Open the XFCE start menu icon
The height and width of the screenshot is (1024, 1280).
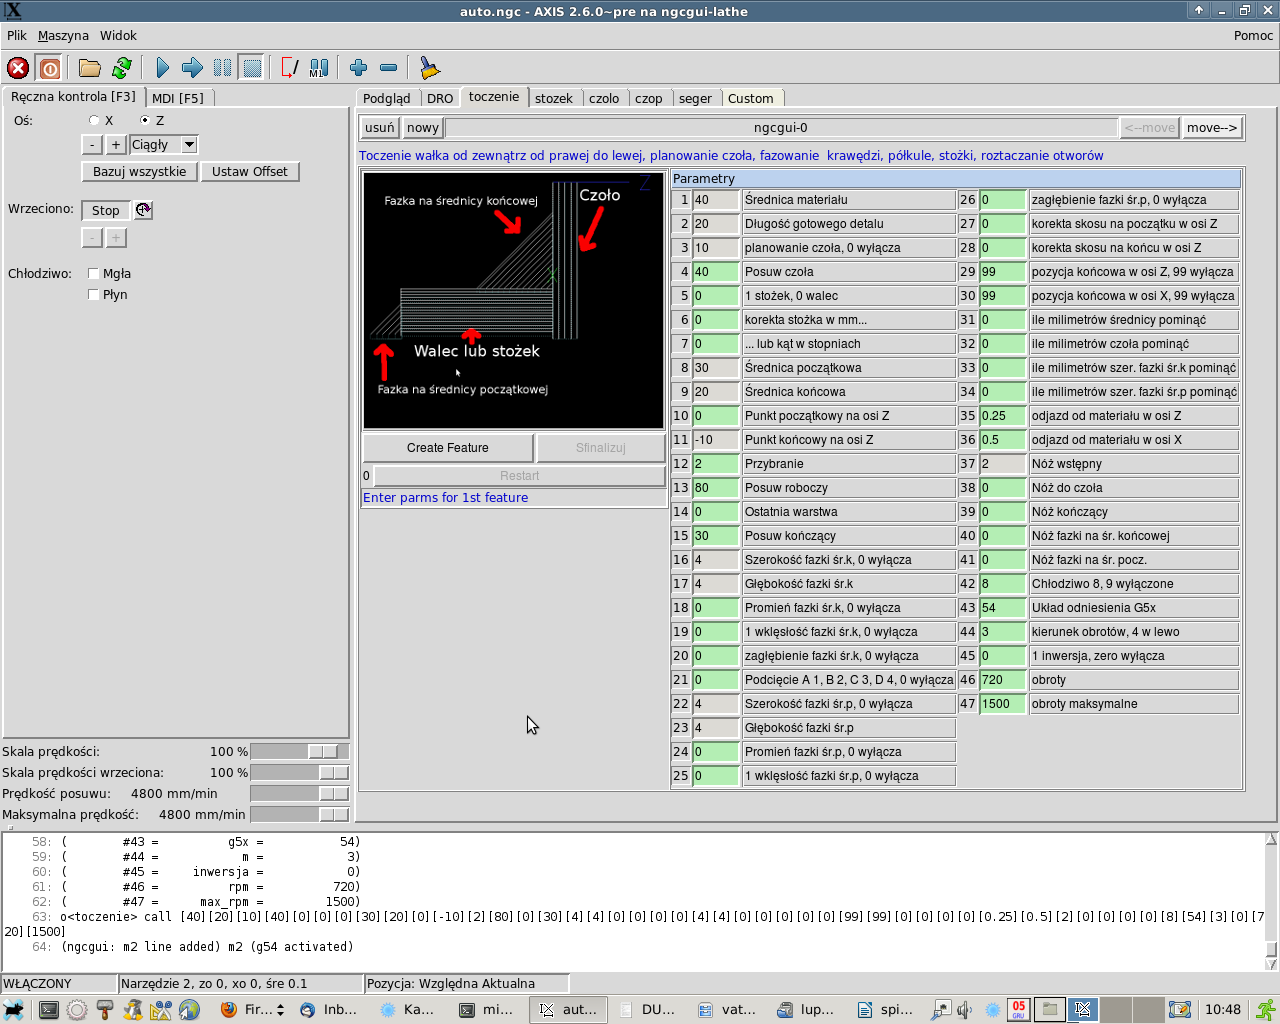13,1009
